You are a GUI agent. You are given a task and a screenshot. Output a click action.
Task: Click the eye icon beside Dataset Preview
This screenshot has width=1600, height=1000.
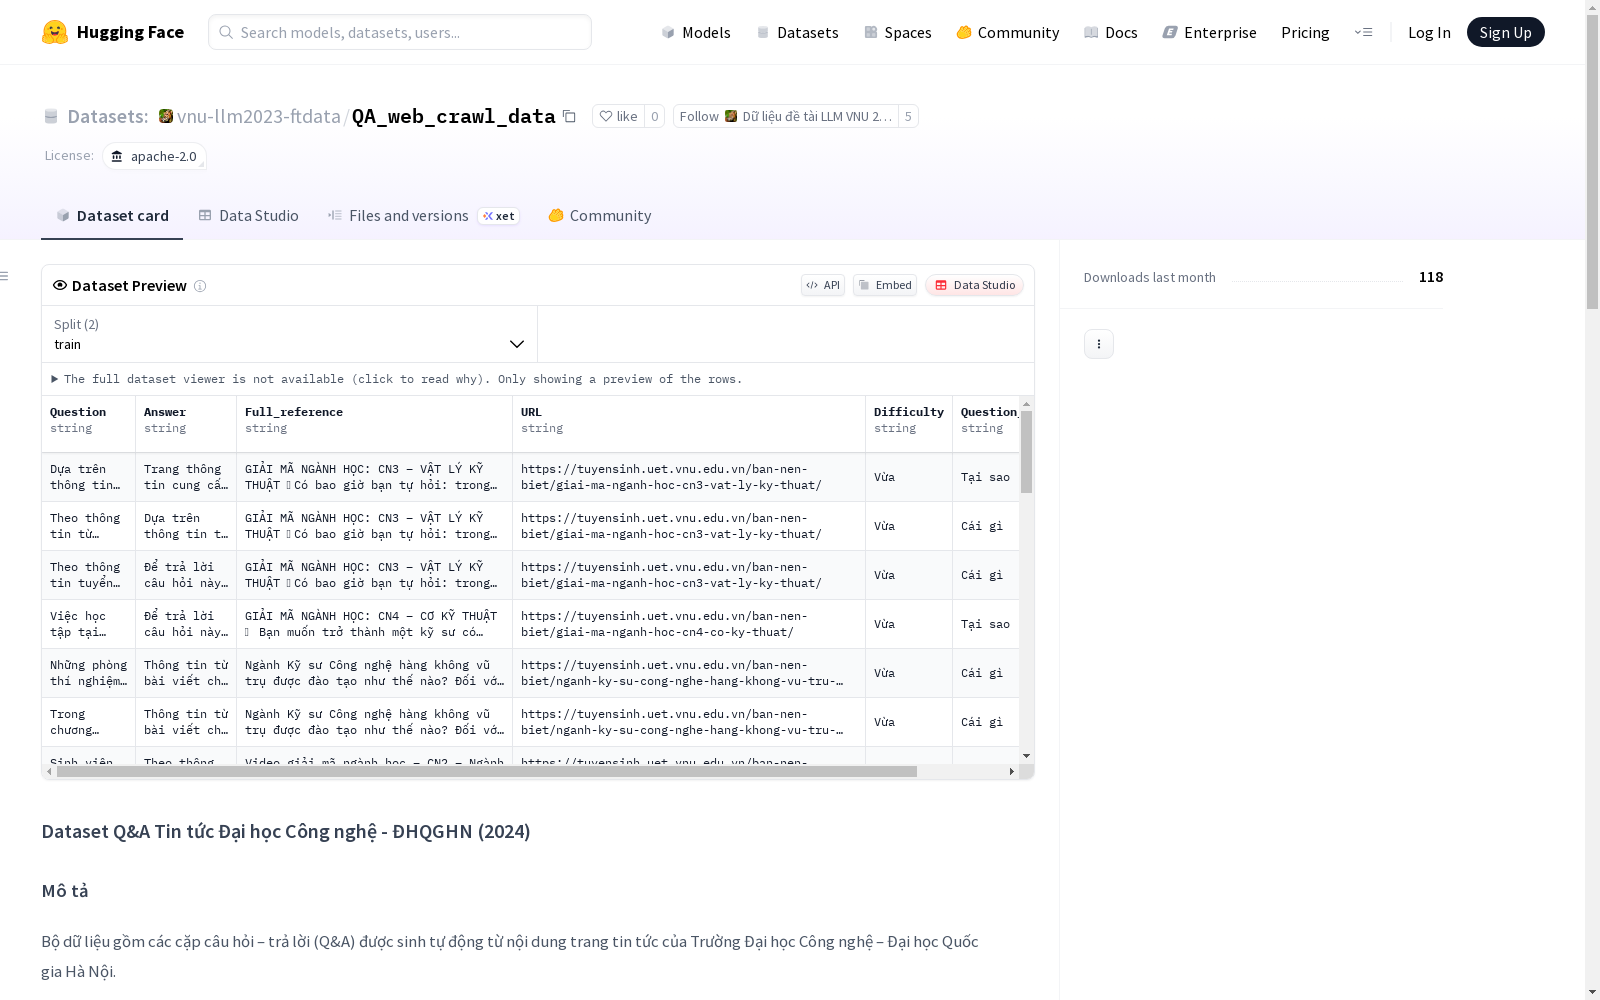(x=60, y=285)
